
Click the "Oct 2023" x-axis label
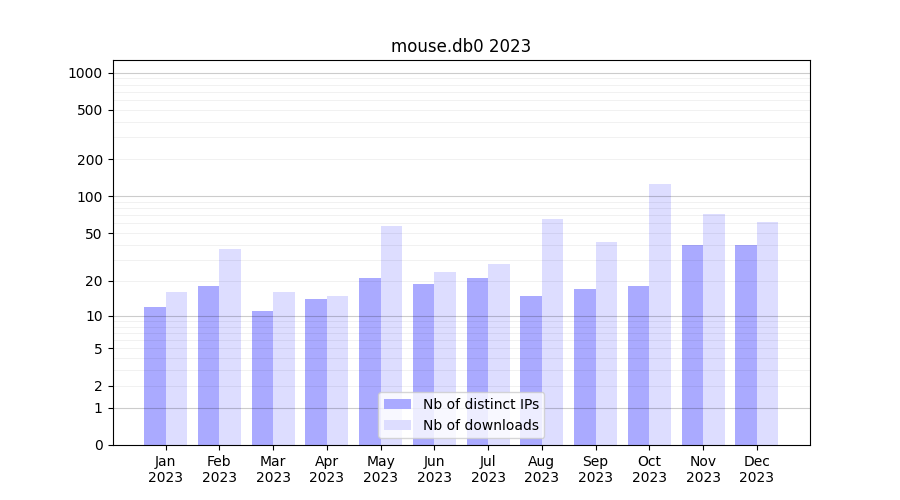[x=649, y=469]
